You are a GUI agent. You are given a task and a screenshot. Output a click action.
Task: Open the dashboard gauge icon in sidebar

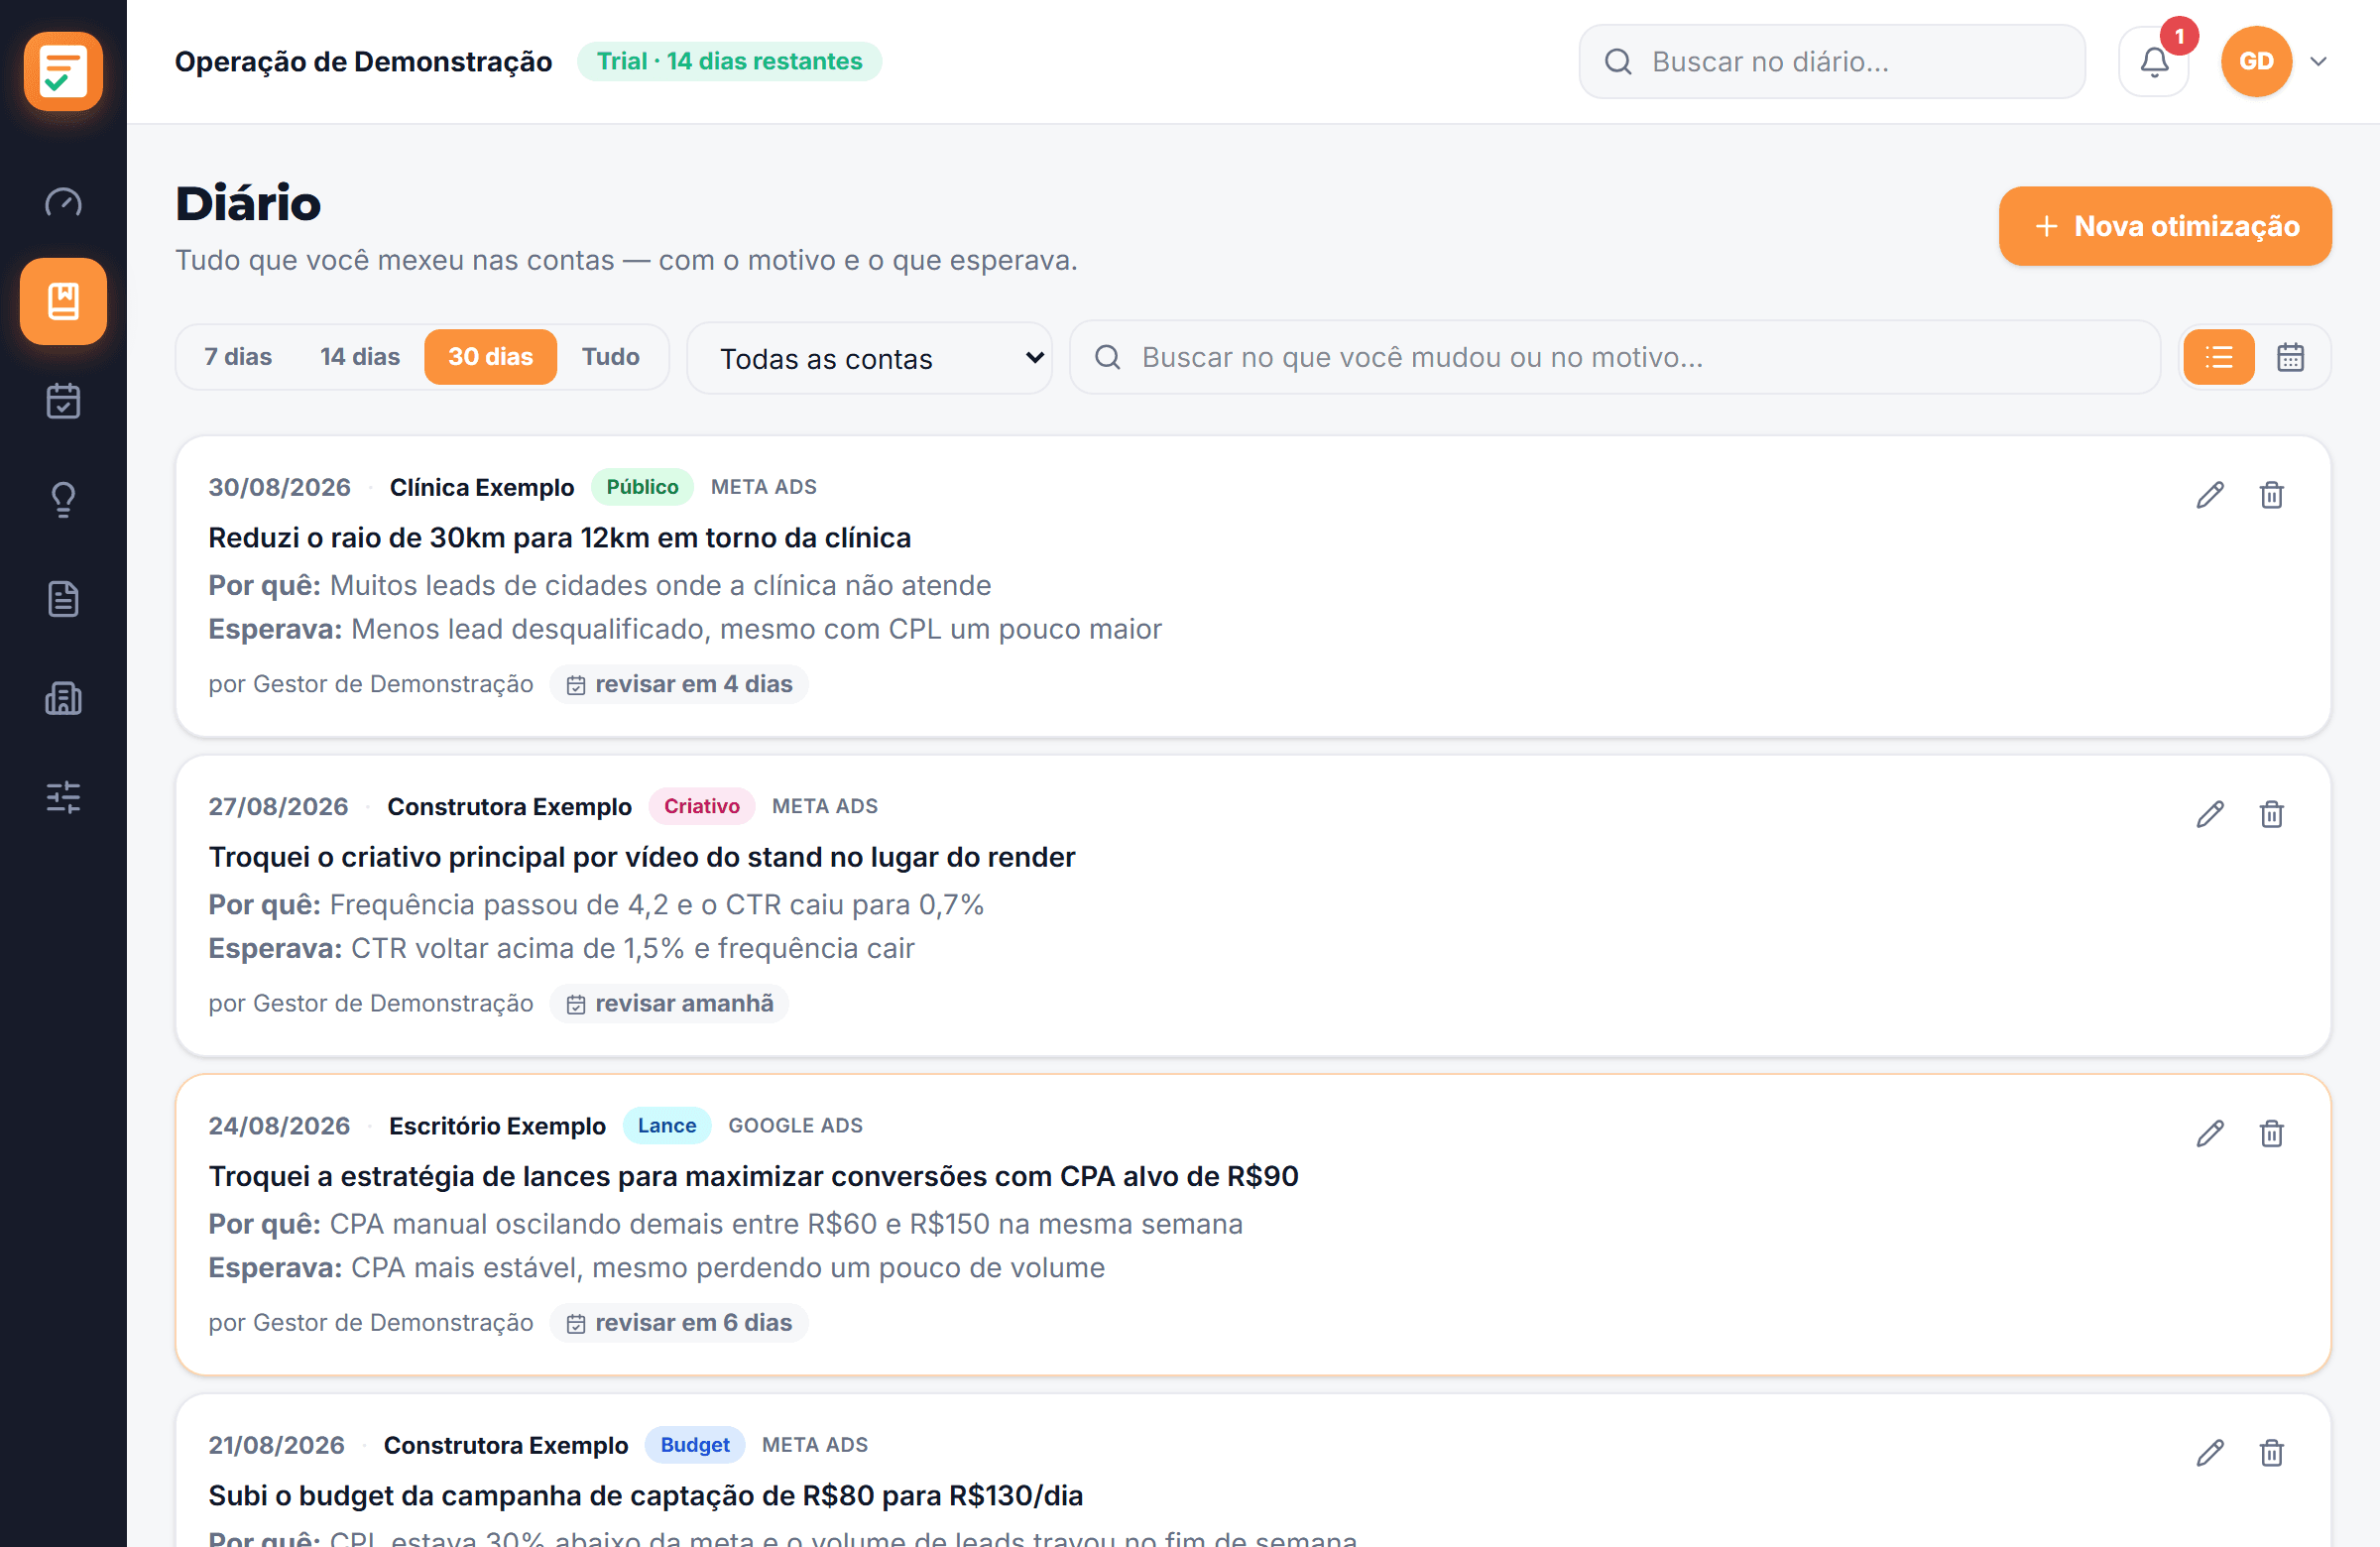pos(63,203)
